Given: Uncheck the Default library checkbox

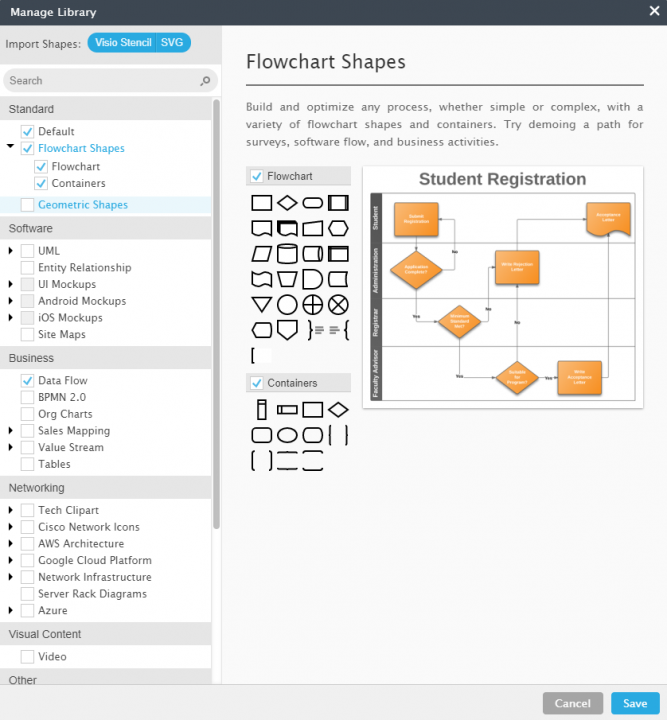Looking at the screenshot, I should coord(28,131).
